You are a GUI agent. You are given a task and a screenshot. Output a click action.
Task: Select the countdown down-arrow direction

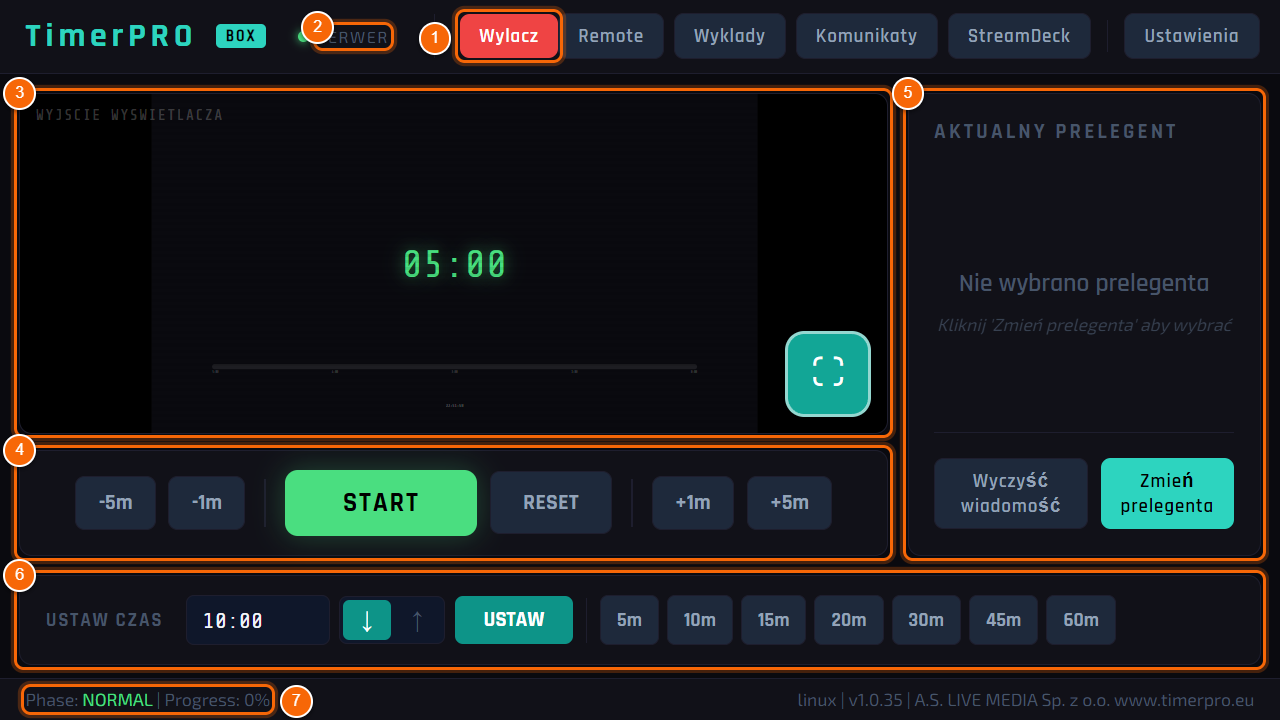pos(367,620)
